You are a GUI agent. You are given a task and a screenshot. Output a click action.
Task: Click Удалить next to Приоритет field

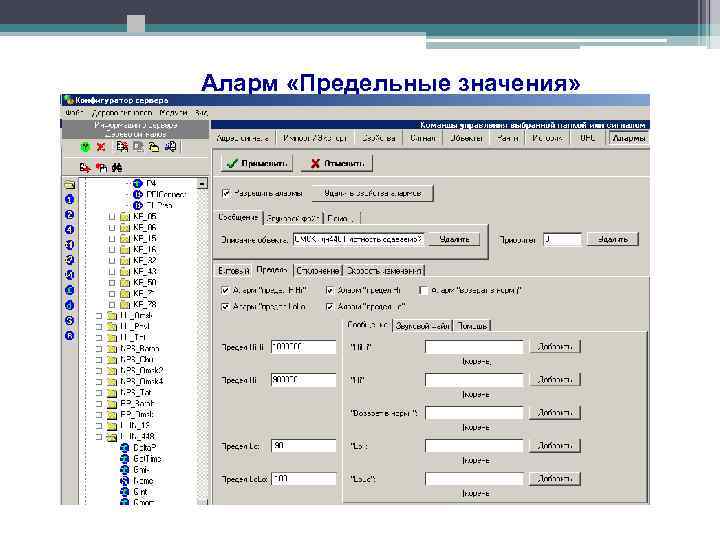[x=613, y=239]
